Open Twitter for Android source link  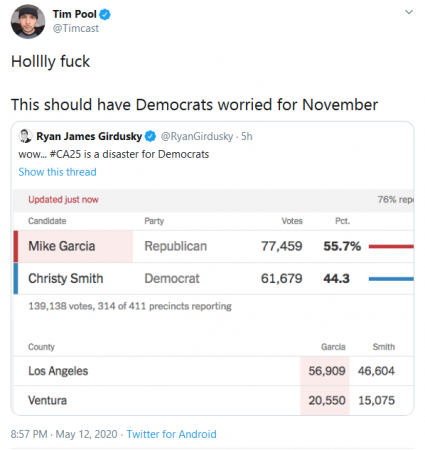171,434
